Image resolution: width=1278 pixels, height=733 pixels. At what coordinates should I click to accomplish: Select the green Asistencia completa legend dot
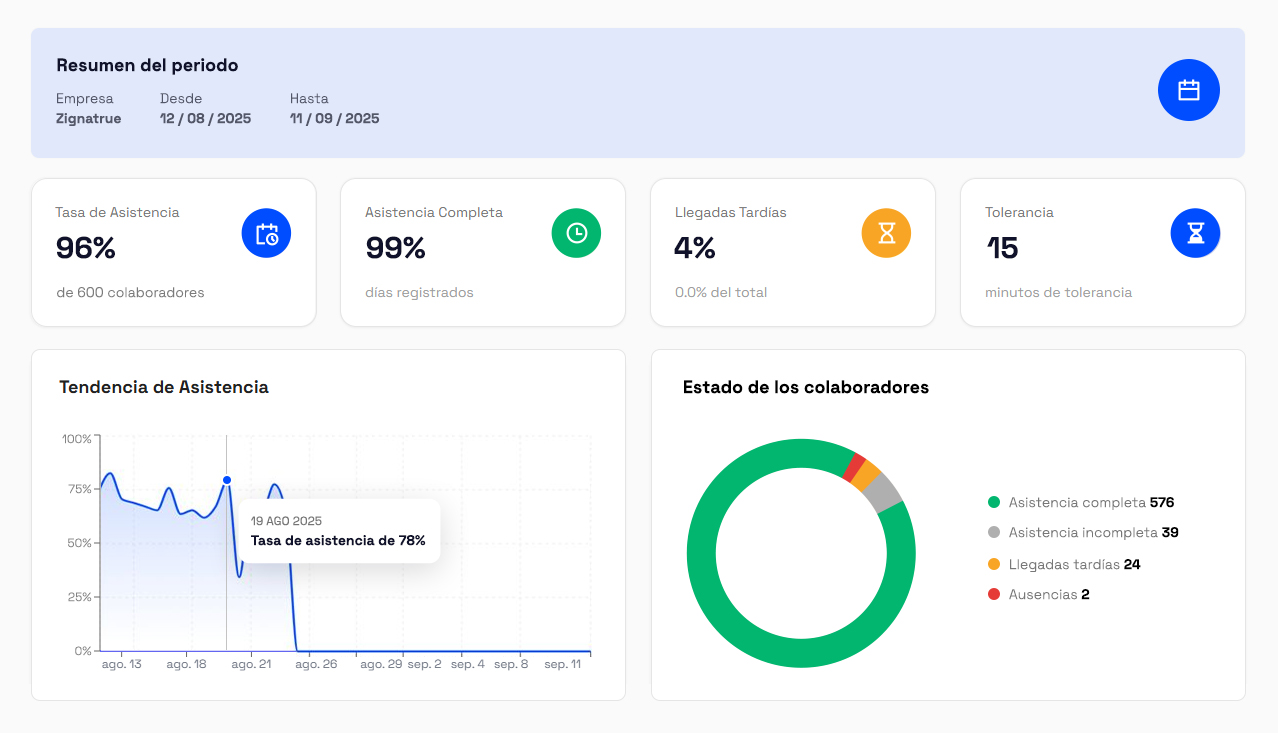tap(994, 502)
